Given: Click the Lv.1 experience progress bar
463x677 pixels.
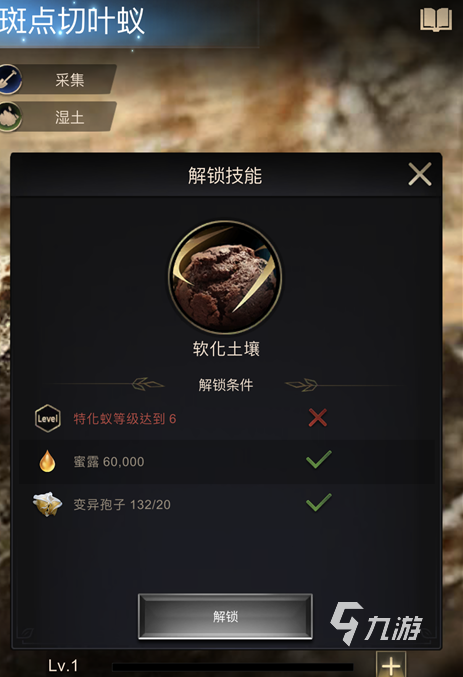Looking at the screenshot, I should point(233,668).
